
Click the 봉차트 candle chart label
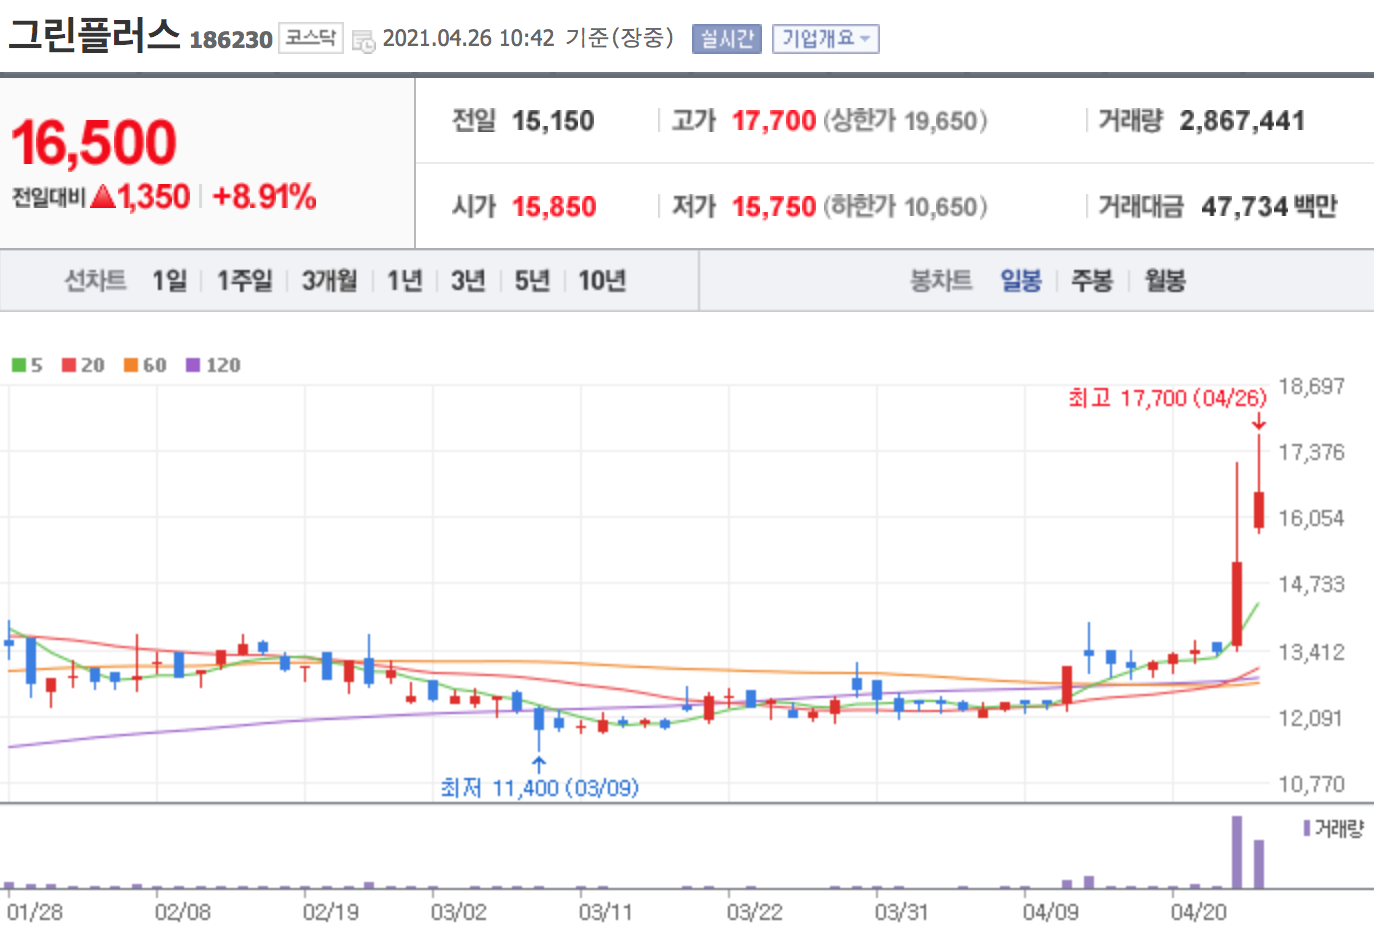pyautogui.click(x=941, y=281)
